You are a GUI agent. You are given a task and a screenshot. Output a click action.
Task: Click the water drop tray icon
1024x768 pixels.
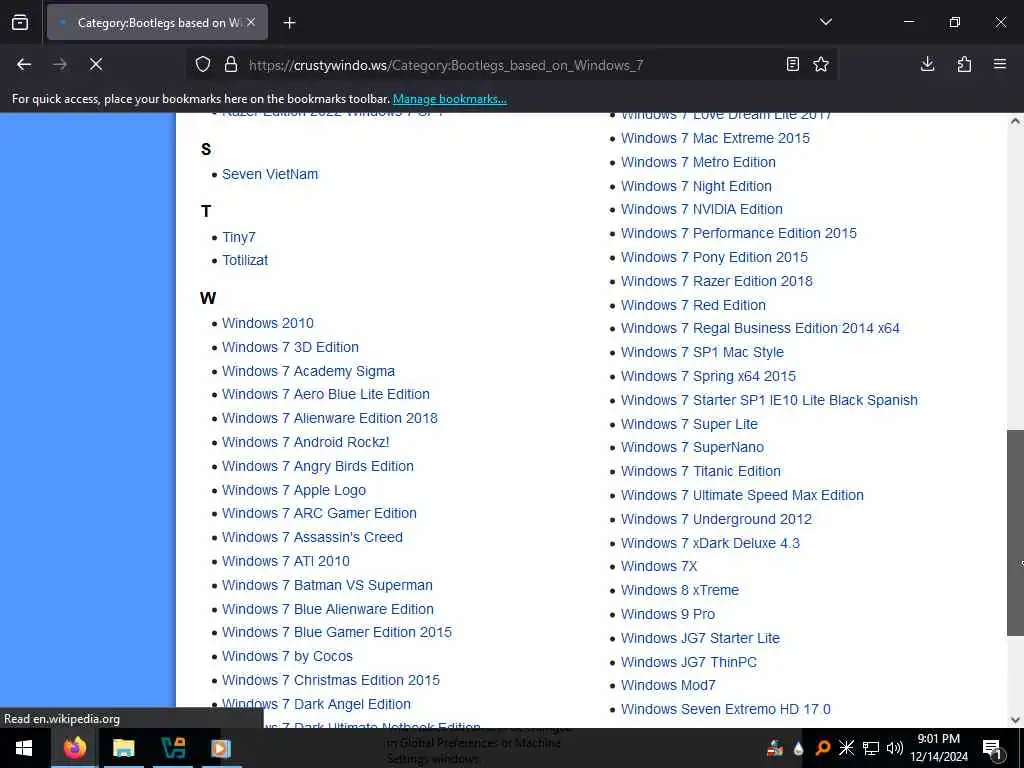pos(798,748)
